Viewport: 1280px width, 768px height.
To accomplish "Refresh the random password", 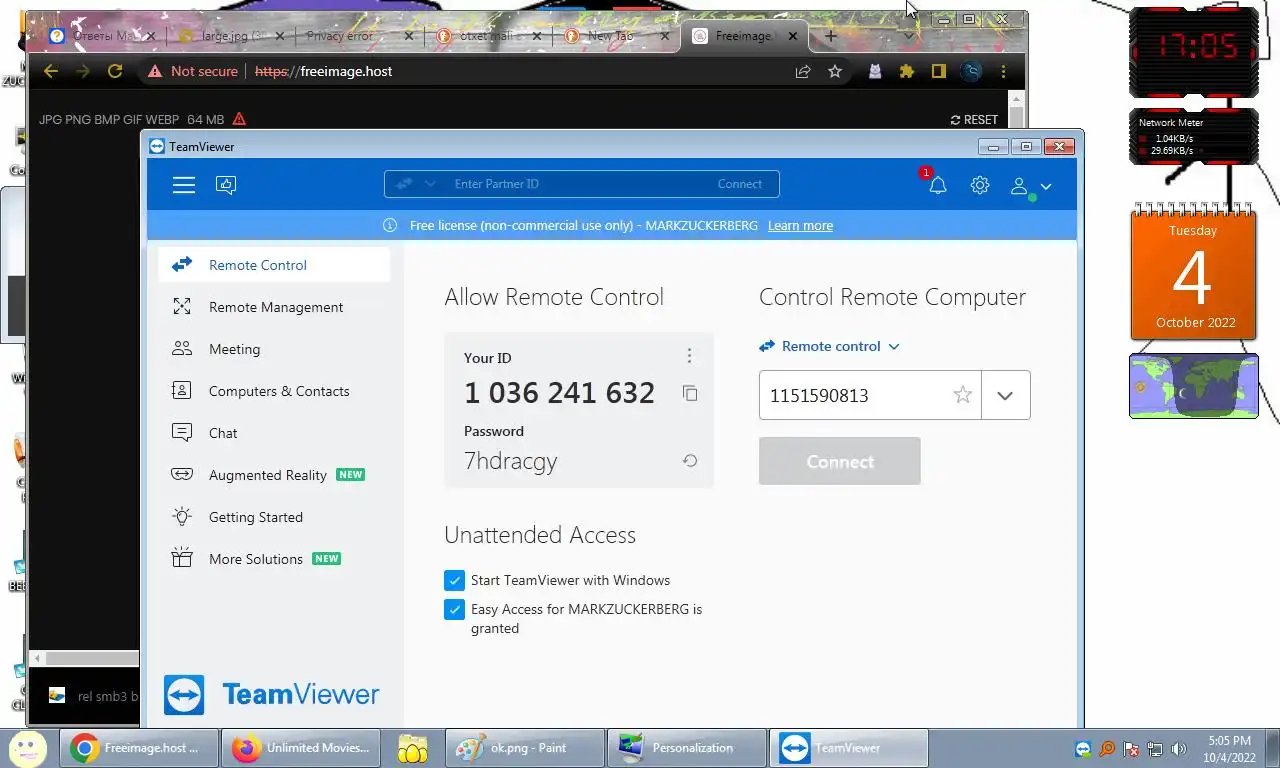I will pyautogui.click(x=690, y=461).
